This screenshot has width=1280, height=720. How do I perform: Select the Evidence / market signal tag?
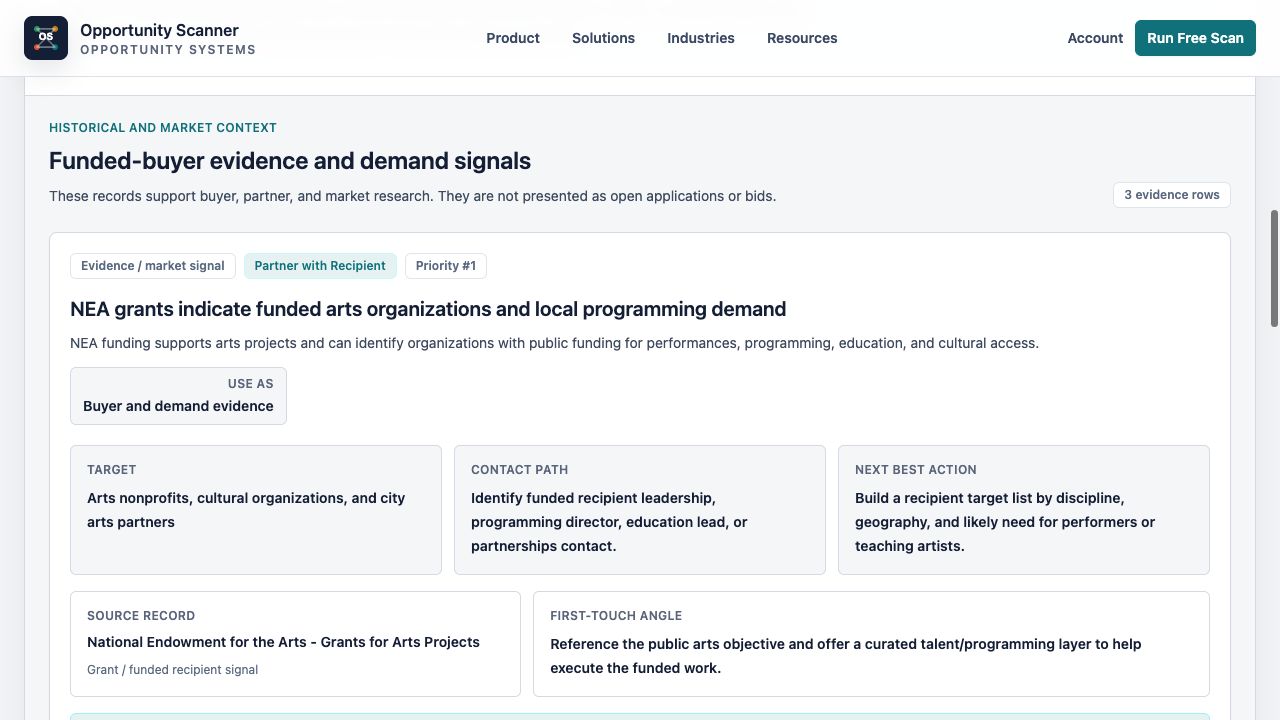[153, 266]
